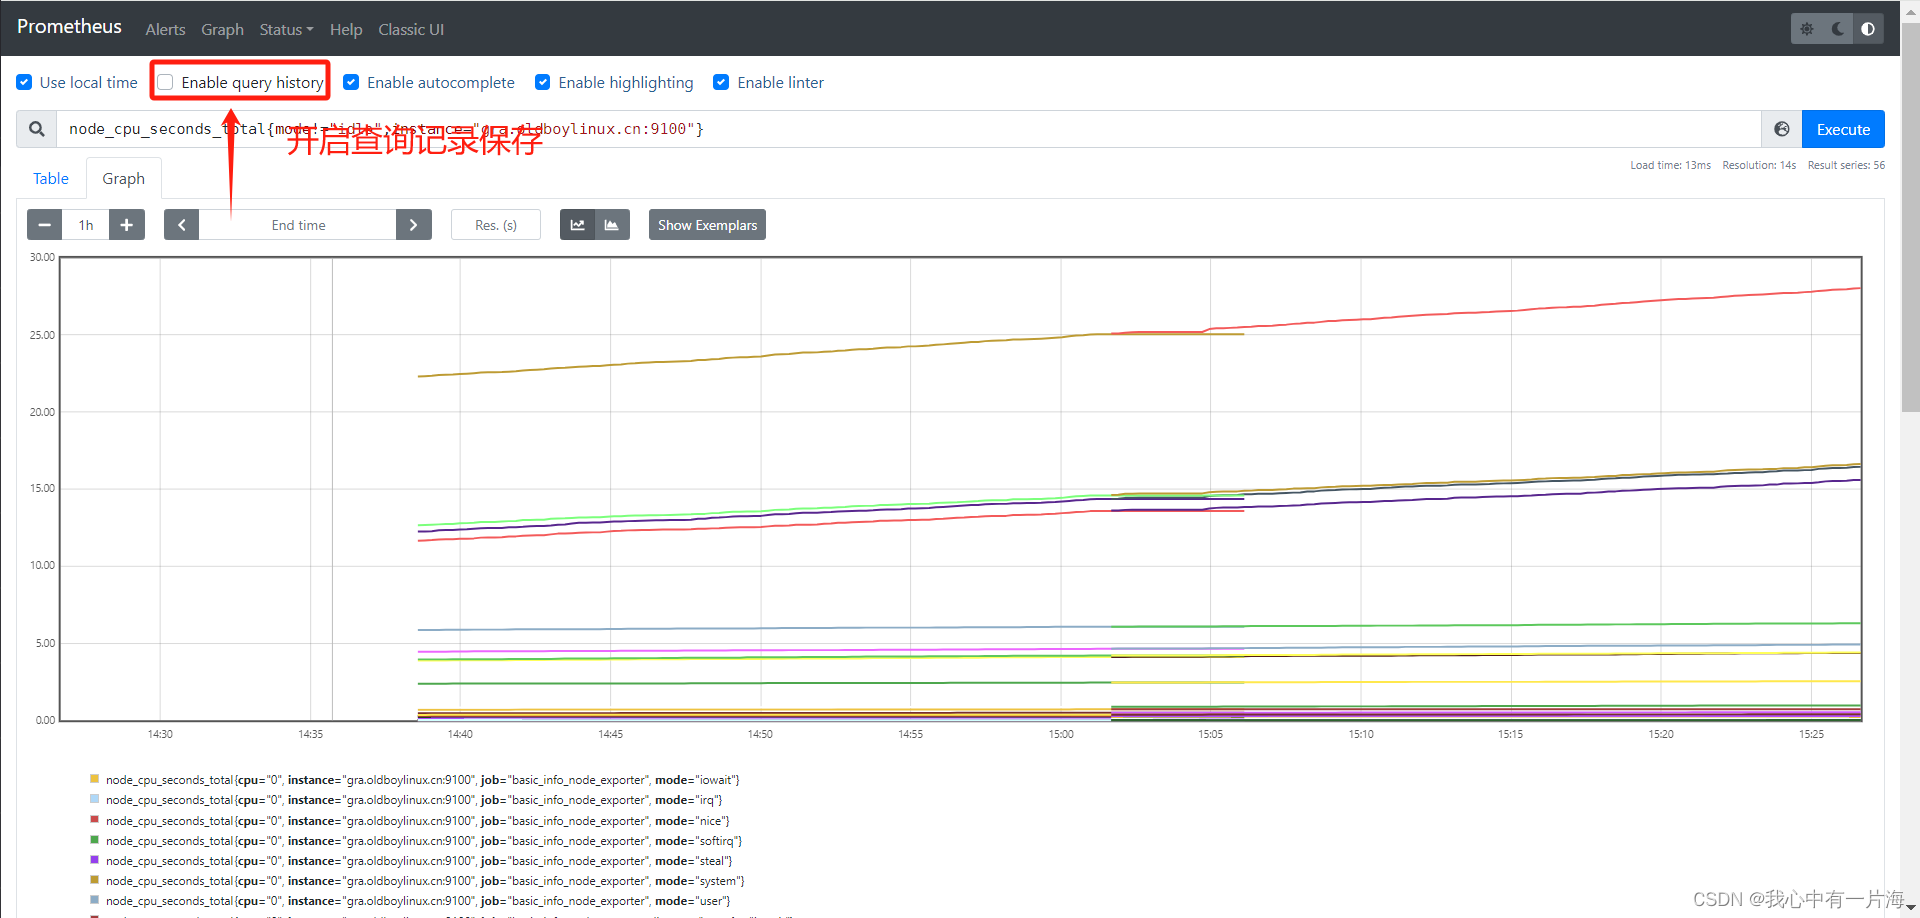Viewport: 1920px width, 918px height.
Task: Toggle Enable autocomplete checkbox
Action: coord(351,82)
